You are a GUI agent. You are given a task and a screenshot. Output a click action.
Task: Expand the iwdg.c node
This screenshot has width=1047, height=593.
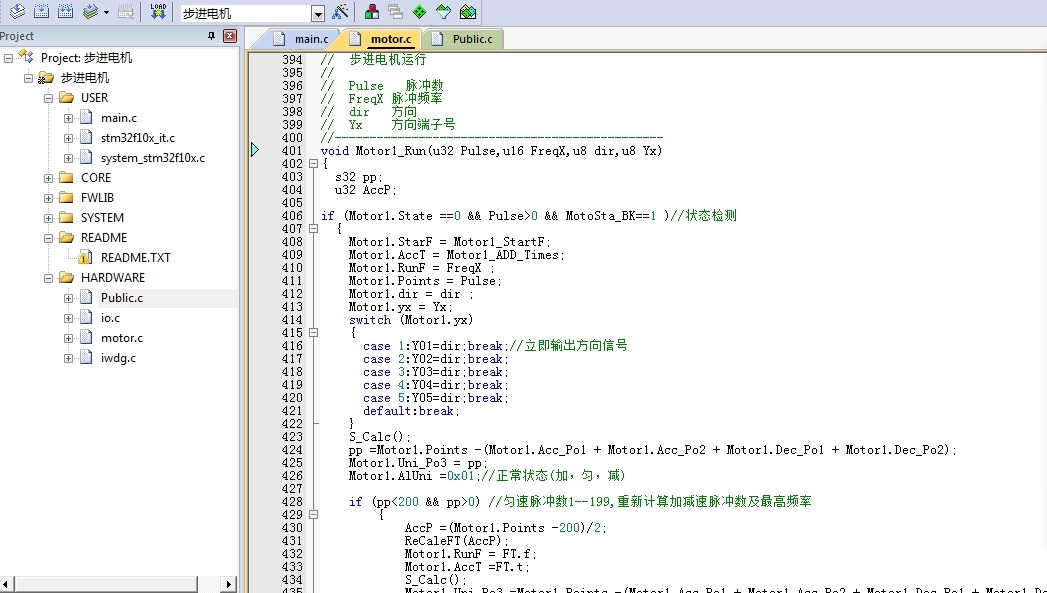(68, 359)
